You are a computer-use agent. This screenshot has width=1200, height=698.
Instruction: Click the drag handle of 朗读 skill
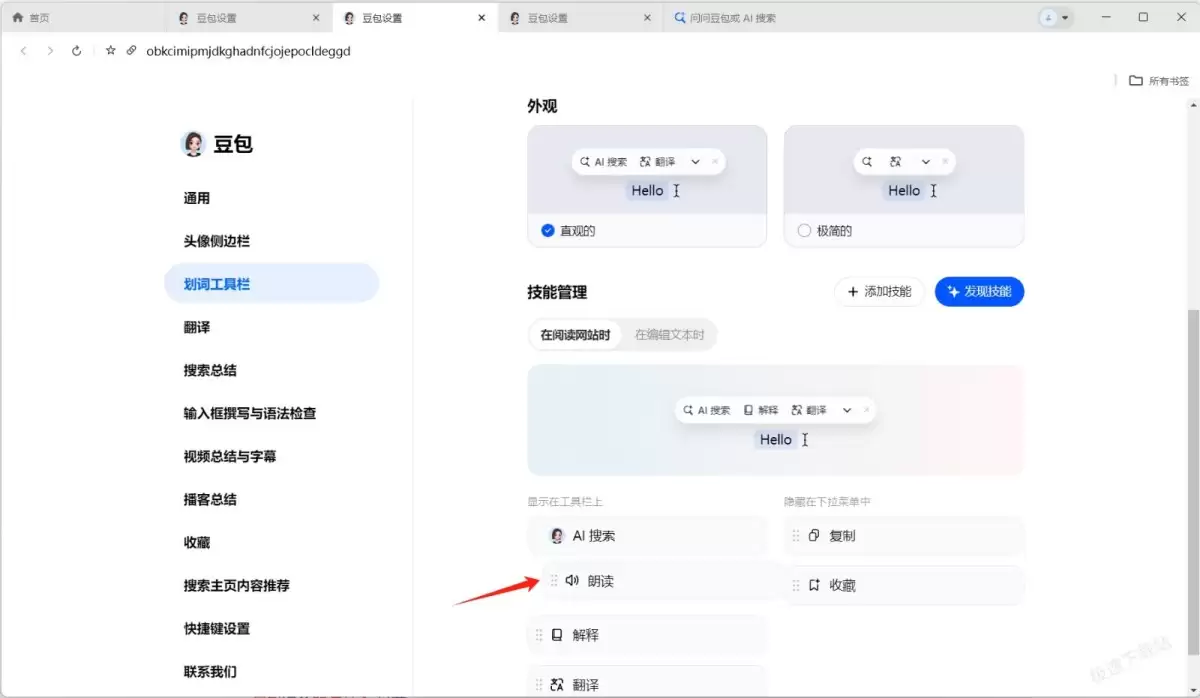[554, 581]
